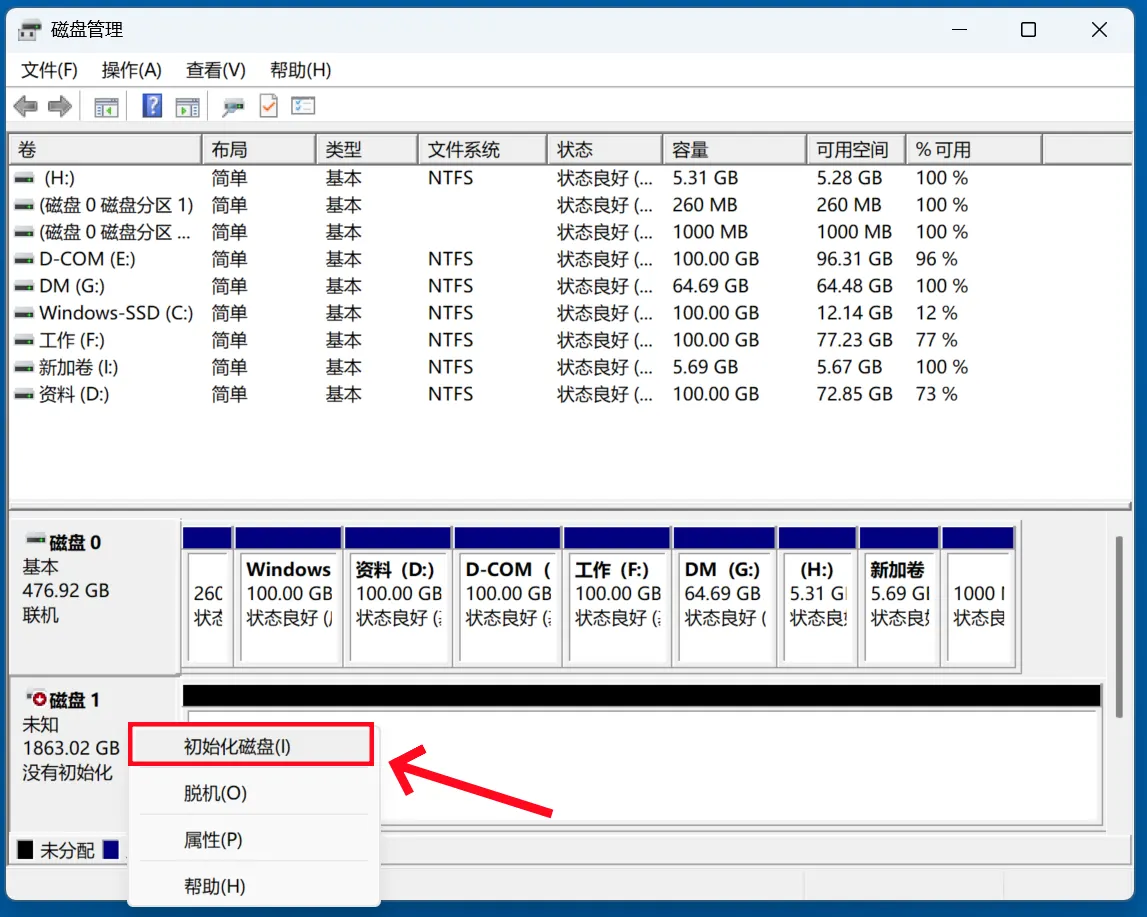Open the 帮助(H) menu in the menu bar
This screenshot has width=1147, height=917.
click(x=301, y=70)
